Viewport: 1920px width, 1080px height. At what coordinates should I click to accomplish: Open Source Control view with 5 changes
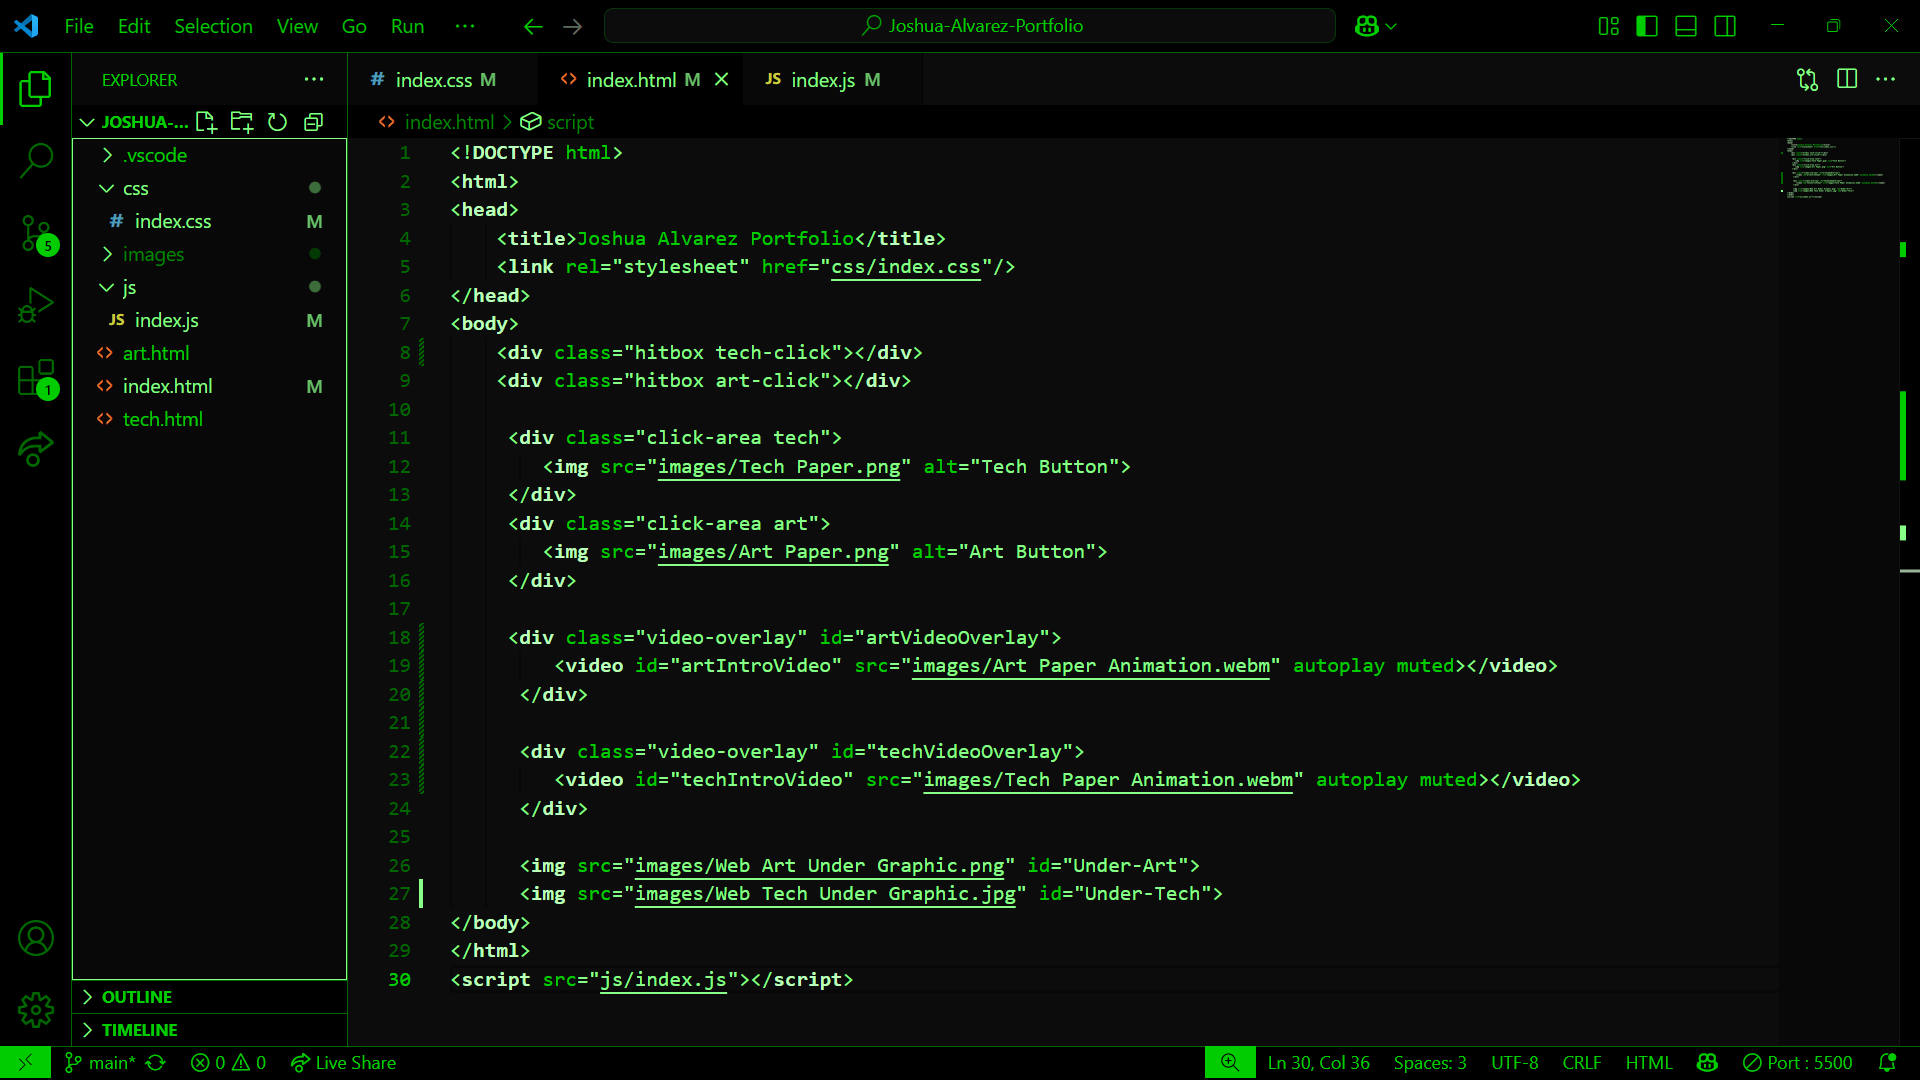click(36, 234)
